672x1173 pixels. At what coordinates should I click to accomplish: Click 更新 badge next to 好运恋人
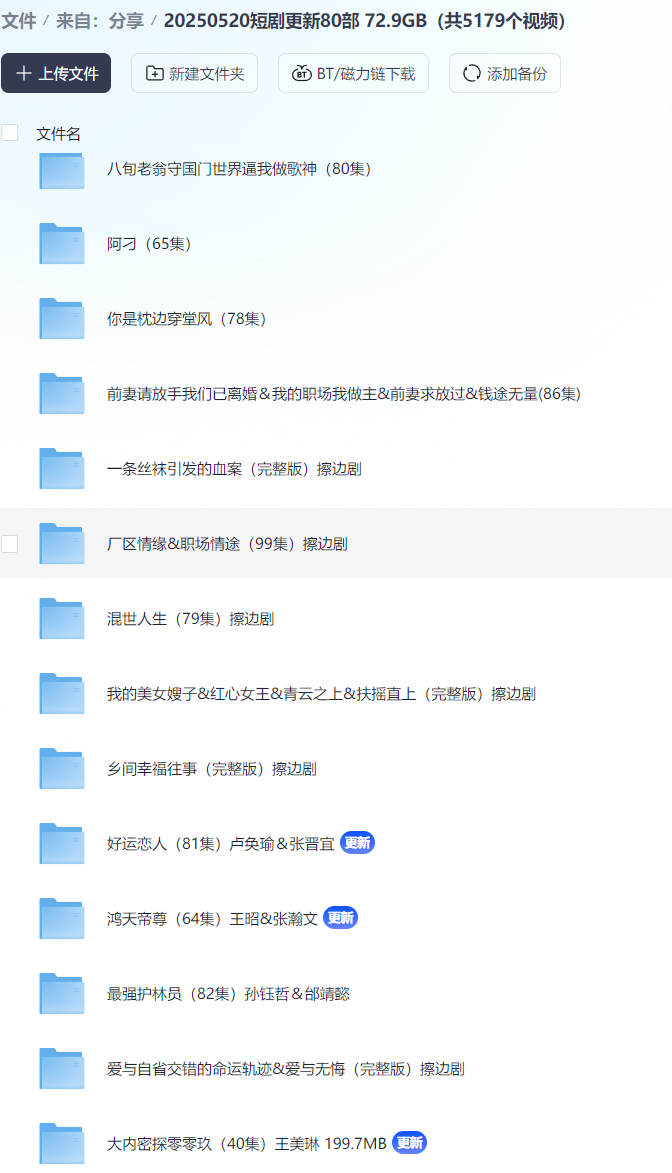click(x=358, y=842)
